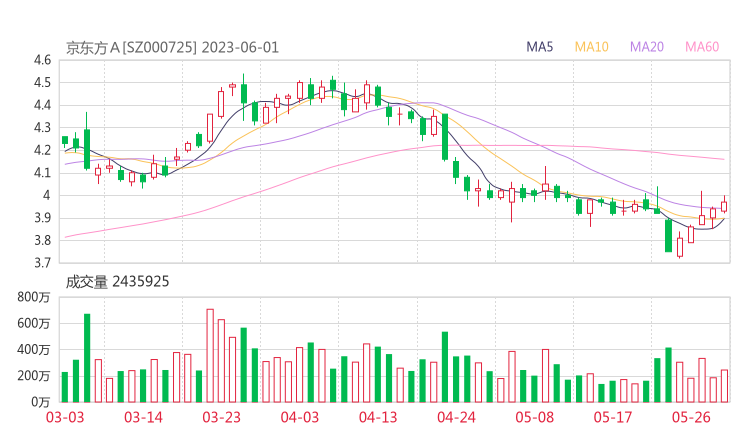Toggle the MA20 legend label

pos(647,47)
